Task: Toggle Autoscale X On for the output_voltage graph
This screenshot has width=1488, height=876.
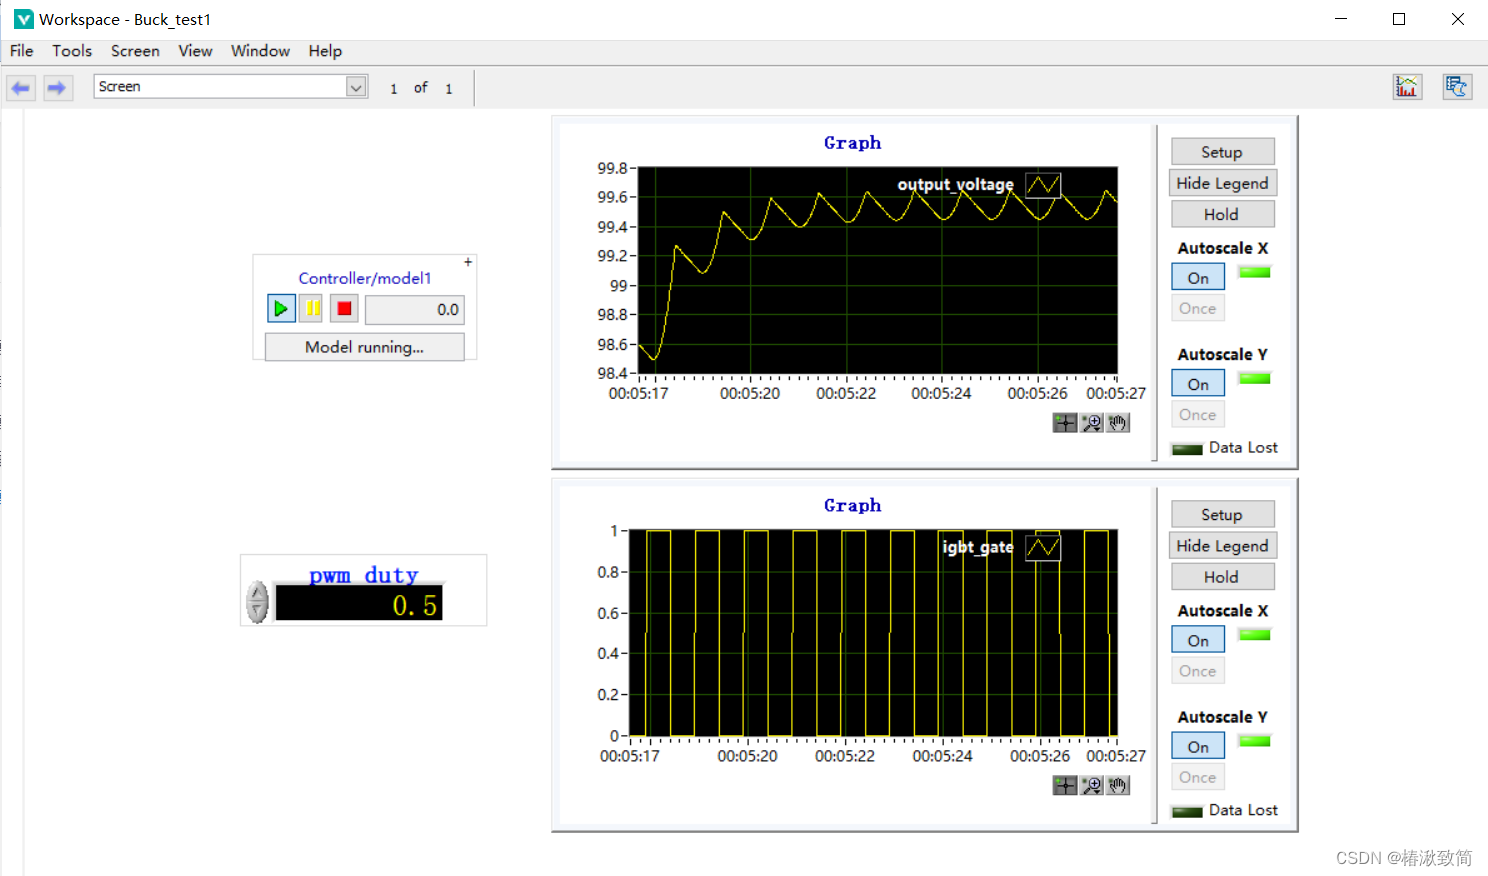Action: 1197,276
